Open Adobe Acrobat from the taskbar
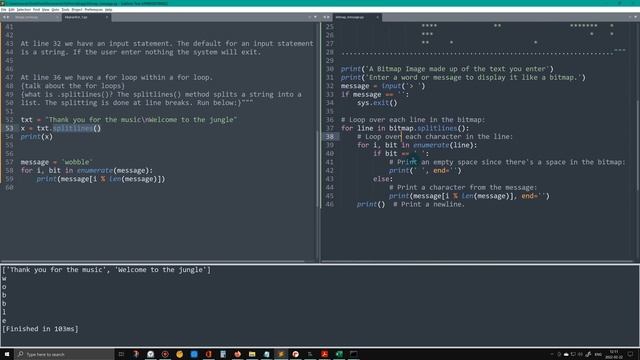Image resolution: width=640 pixels, height=360 pixels. (x=324, y=354)
